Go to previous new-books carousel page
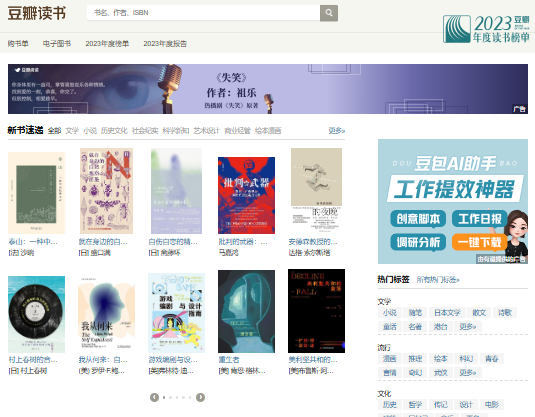 154,397
